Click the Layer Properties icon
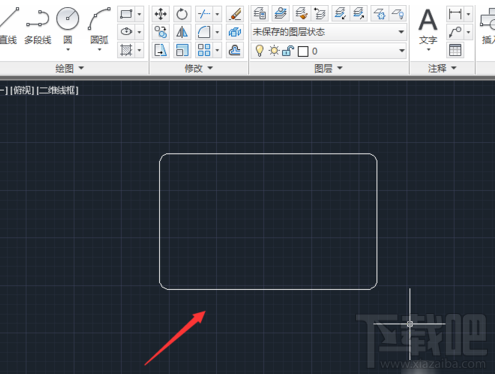The height and width of the screenshot is (374, 495). pos(260,14)
